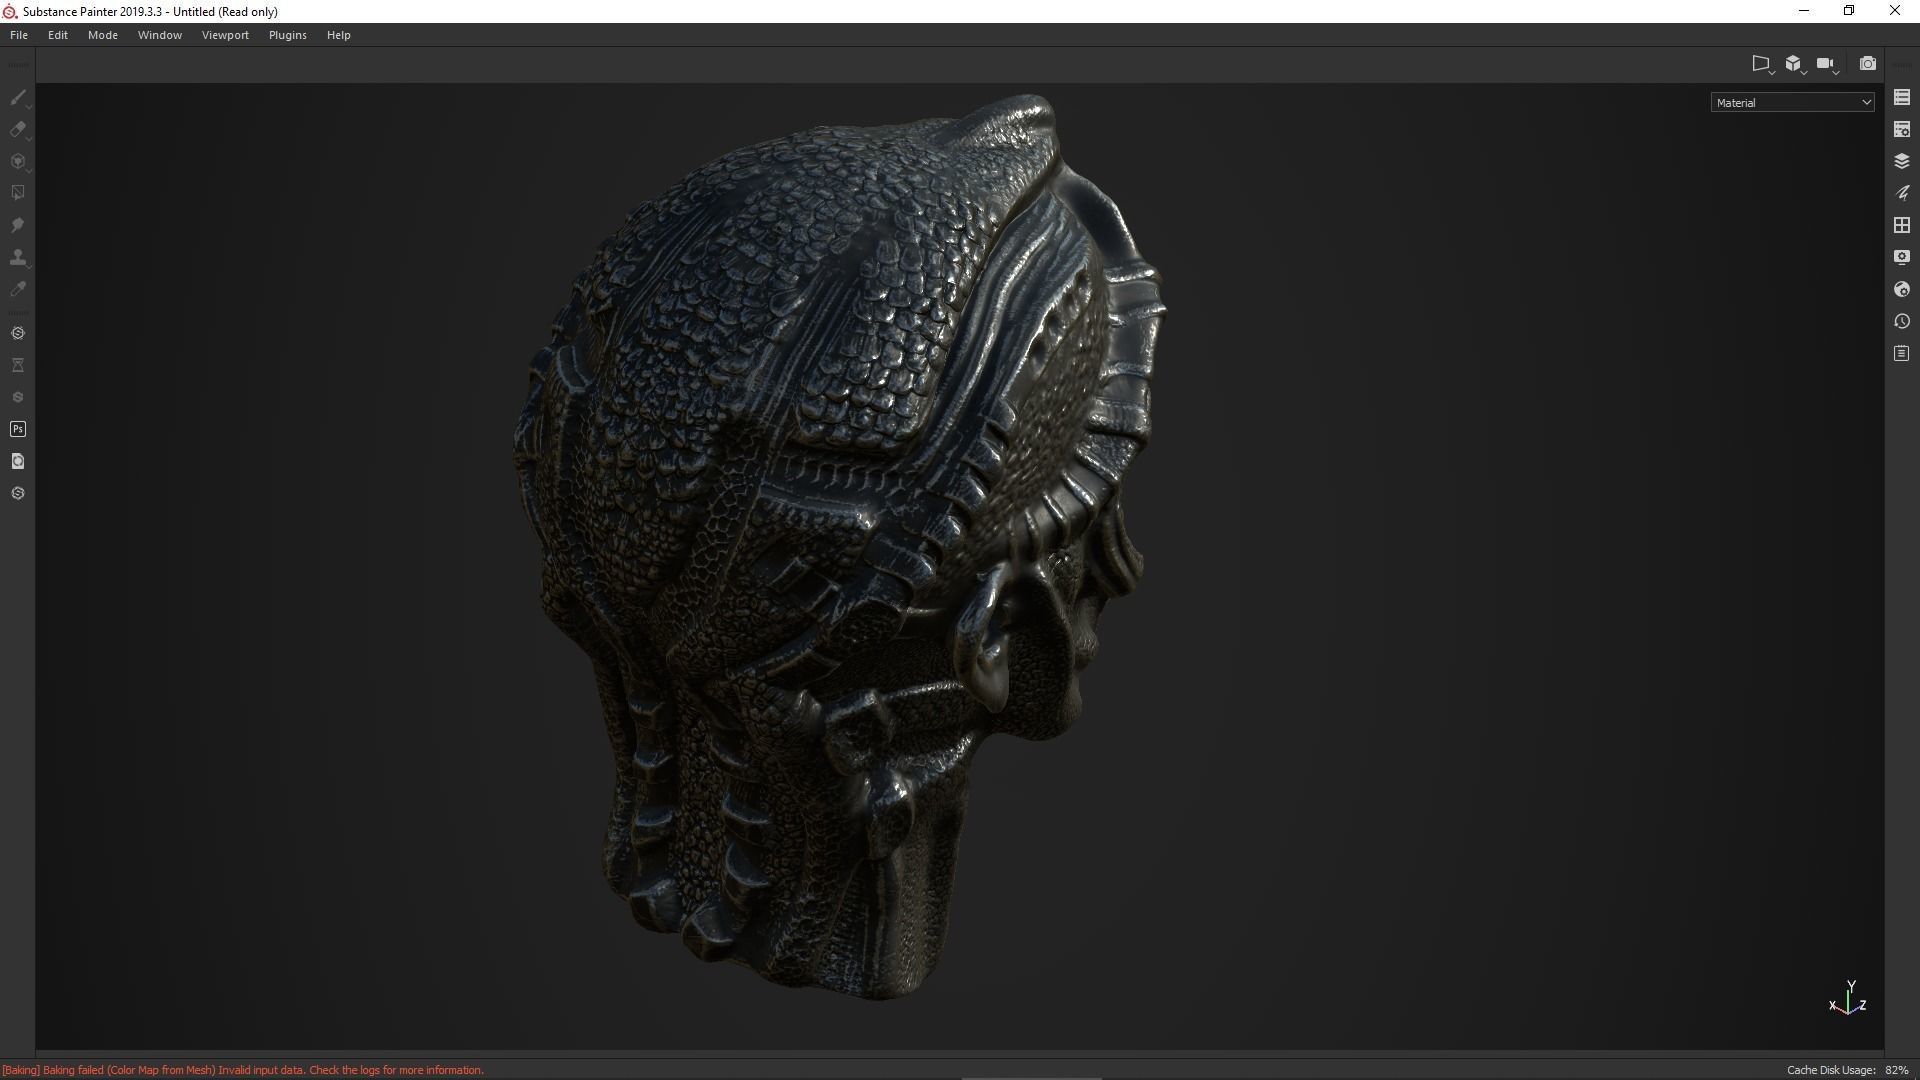Select the Clone stamp tool

(18, 257)
